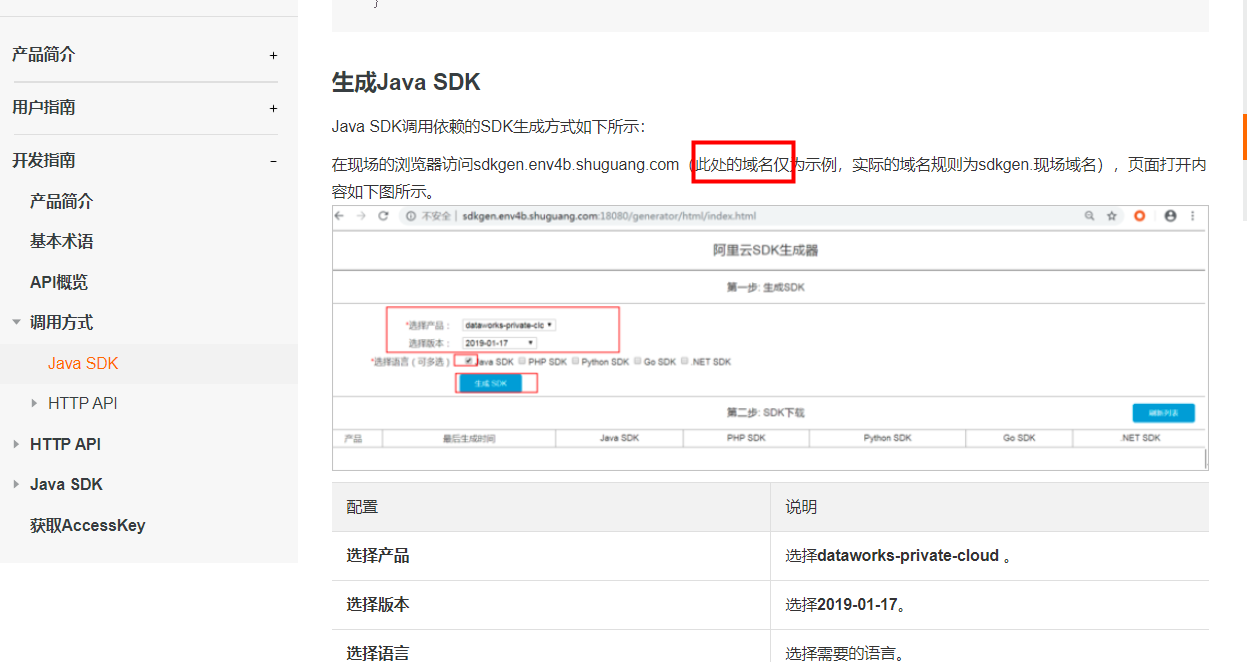Viewport: 1250px width, 662px height.
Task: Open 产品简介 under 开发指南
Action: pyautogui.click(x=61, y=201)
